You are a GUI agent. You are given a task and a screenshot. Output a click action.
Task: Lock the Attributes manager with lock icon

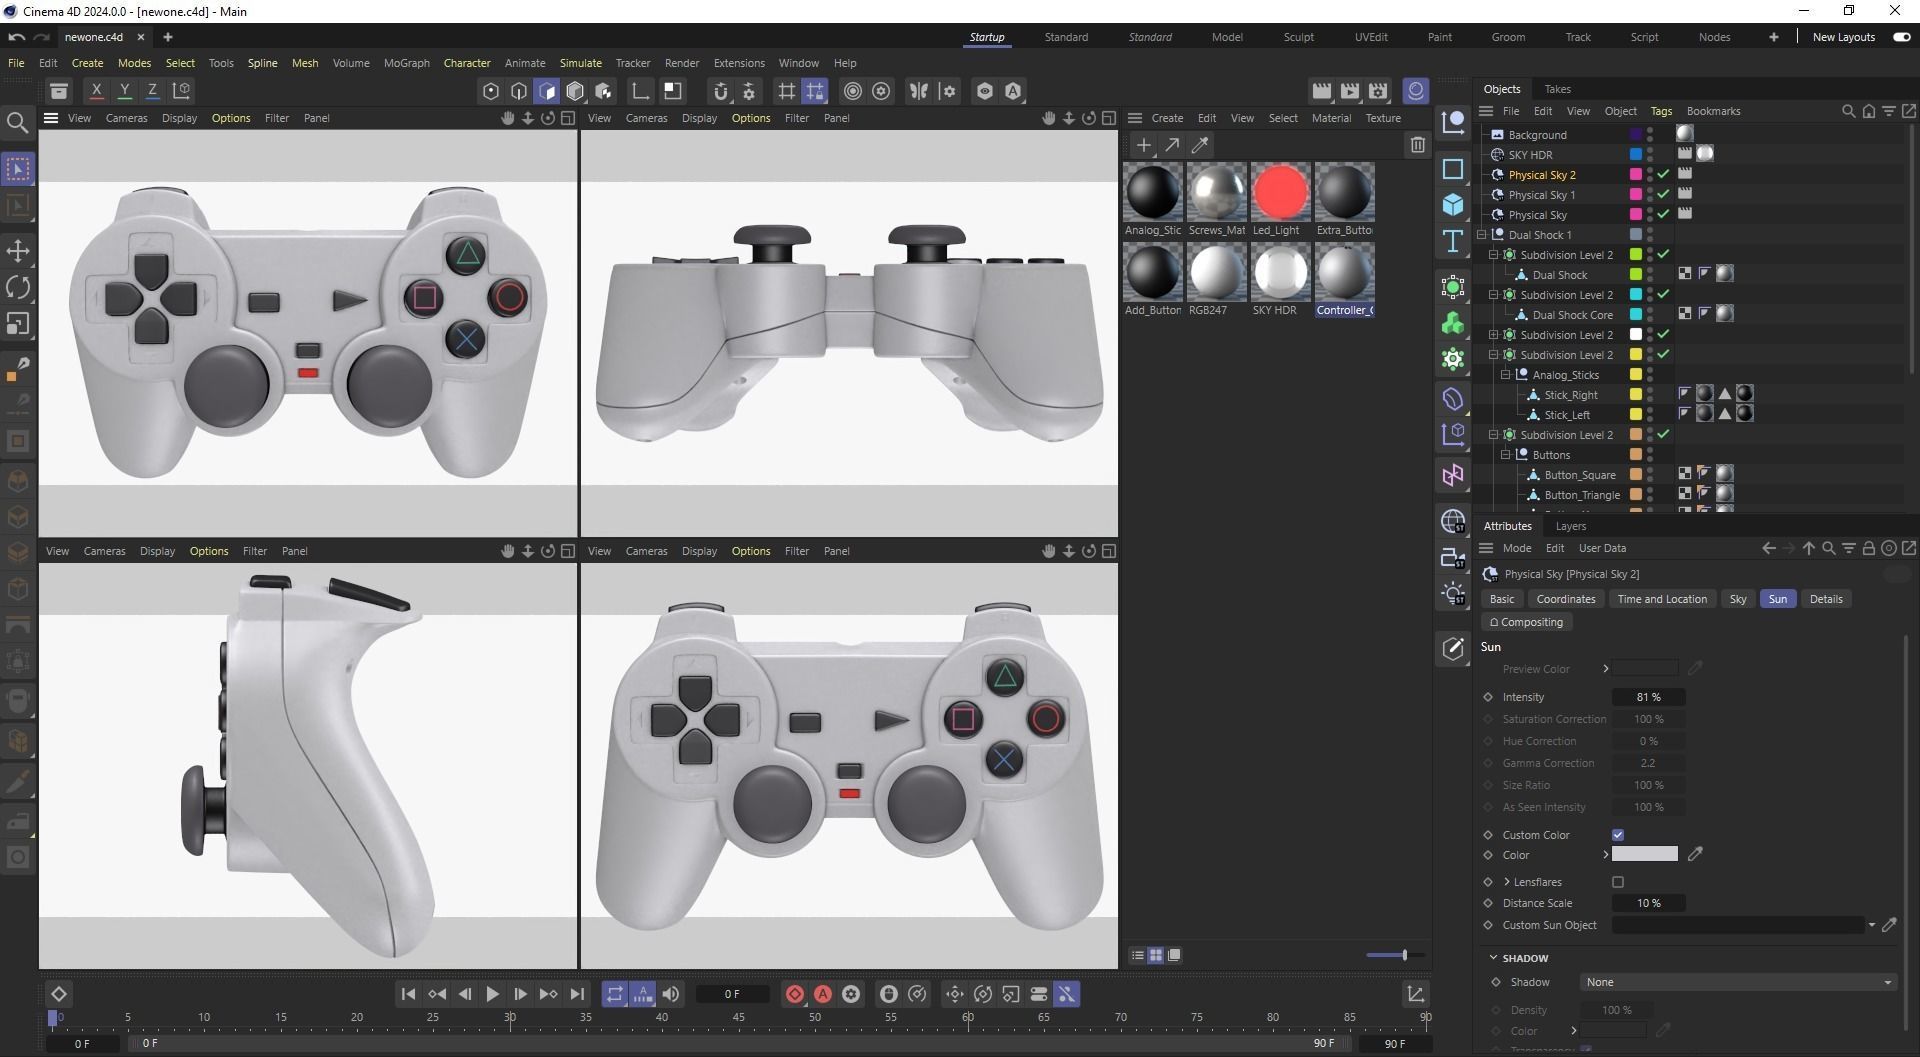[x=1868, y=548]
